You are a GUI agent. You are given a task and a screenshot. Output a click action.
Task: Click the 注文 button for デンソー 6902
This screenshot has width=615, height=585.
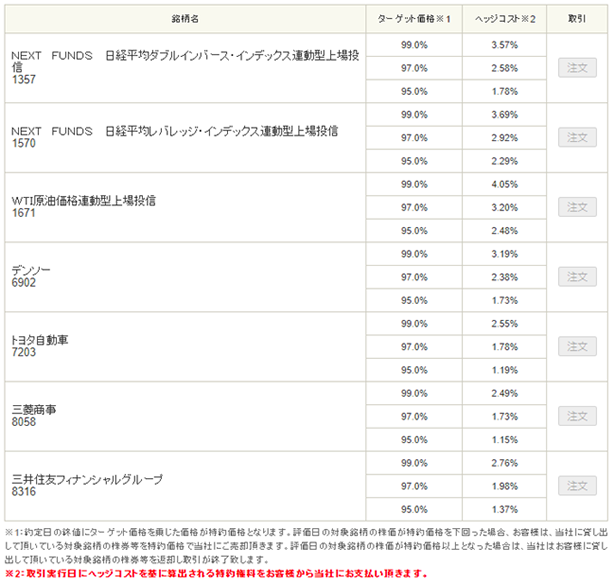(577, 277)
